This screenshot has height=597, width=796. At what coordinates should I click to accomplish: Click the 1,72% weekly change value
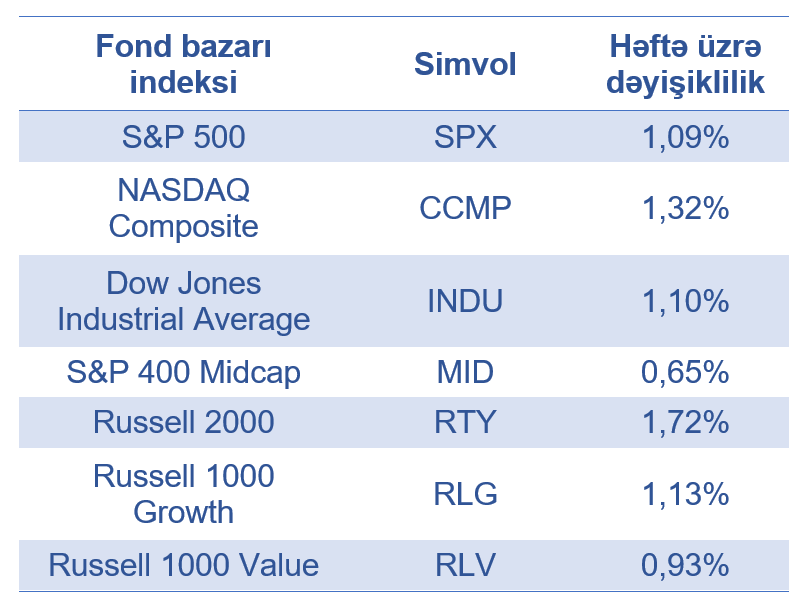pyautogui.click(x=685, y=422)
